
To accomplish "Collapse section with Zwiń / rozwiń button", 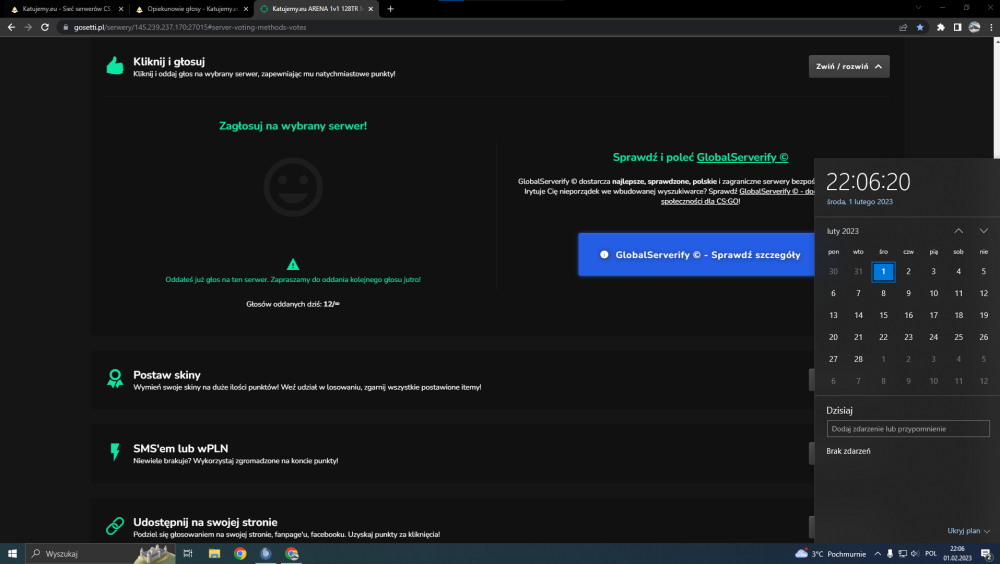I will [849, 66].
